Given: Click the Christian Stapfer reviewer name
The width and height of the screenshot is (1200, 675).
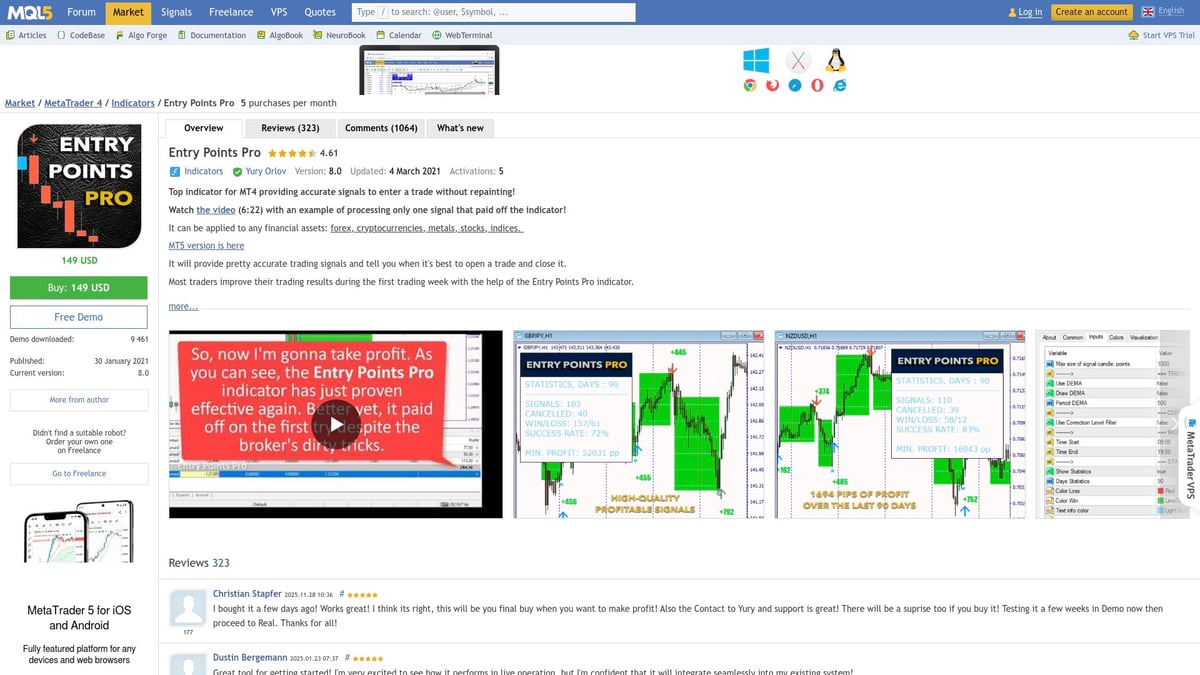Looking at the screenshot, I should [x=247, y=594].
